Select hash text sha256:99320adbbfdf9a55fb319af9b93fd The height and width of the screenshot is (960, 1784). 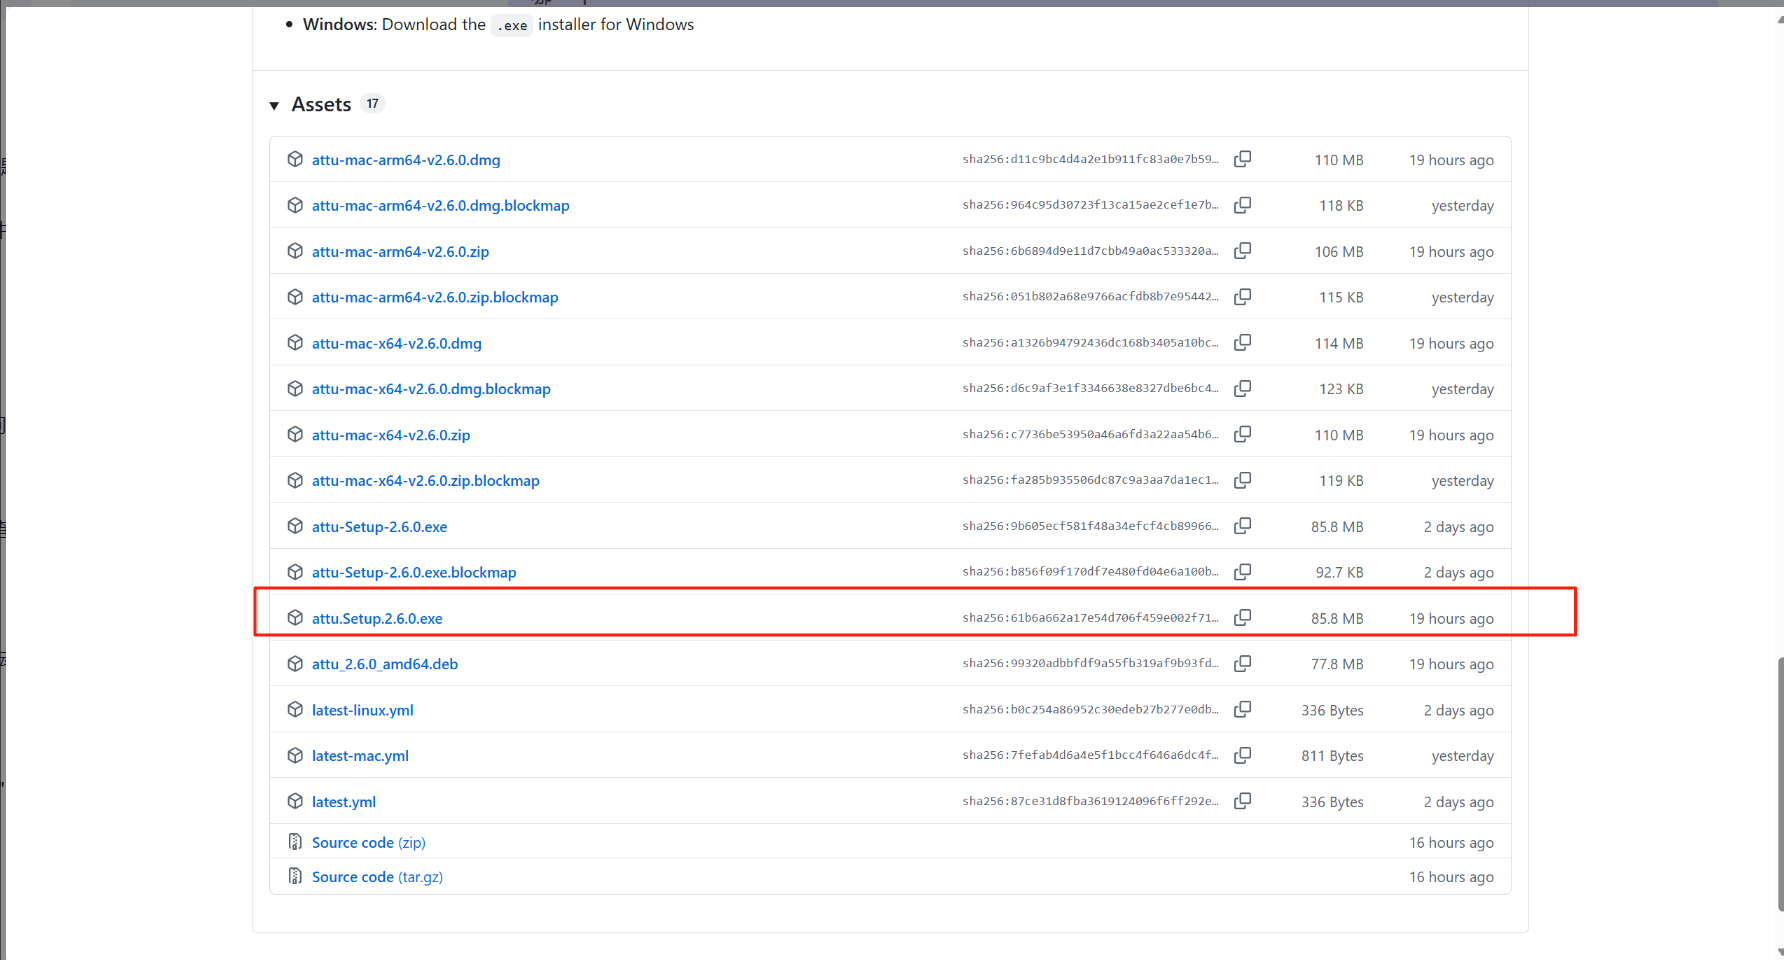pyautogui.click(x=1090, y=664)
